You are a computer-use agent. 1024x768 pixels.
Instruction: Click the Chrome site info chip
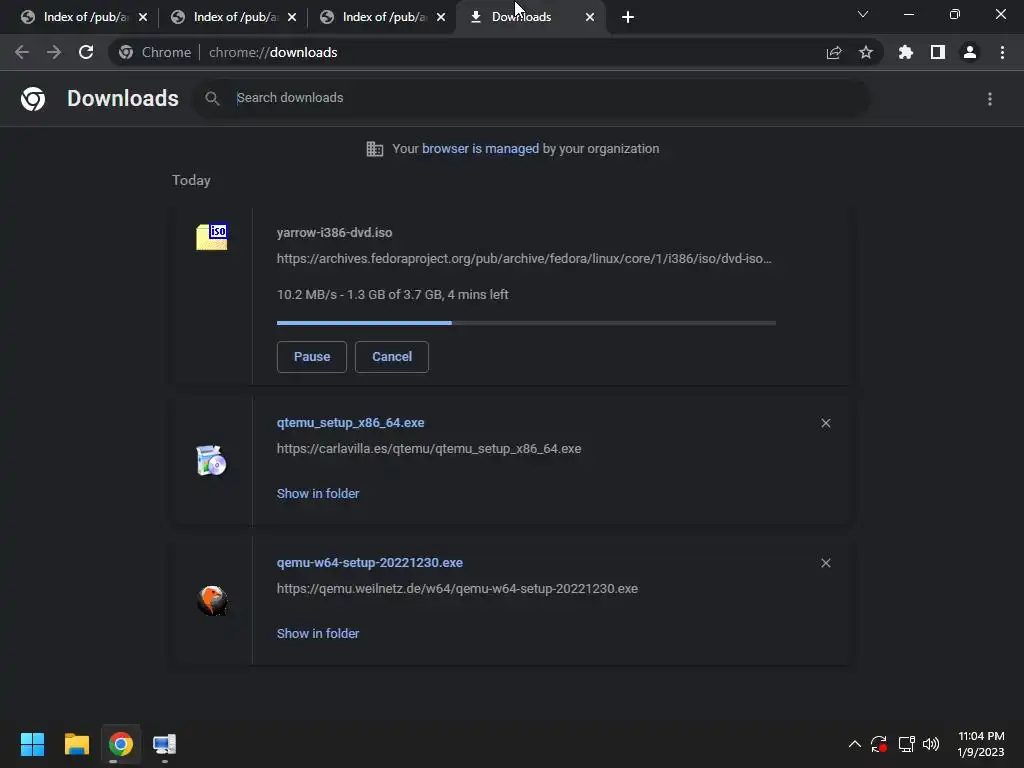tap(155, 52)
